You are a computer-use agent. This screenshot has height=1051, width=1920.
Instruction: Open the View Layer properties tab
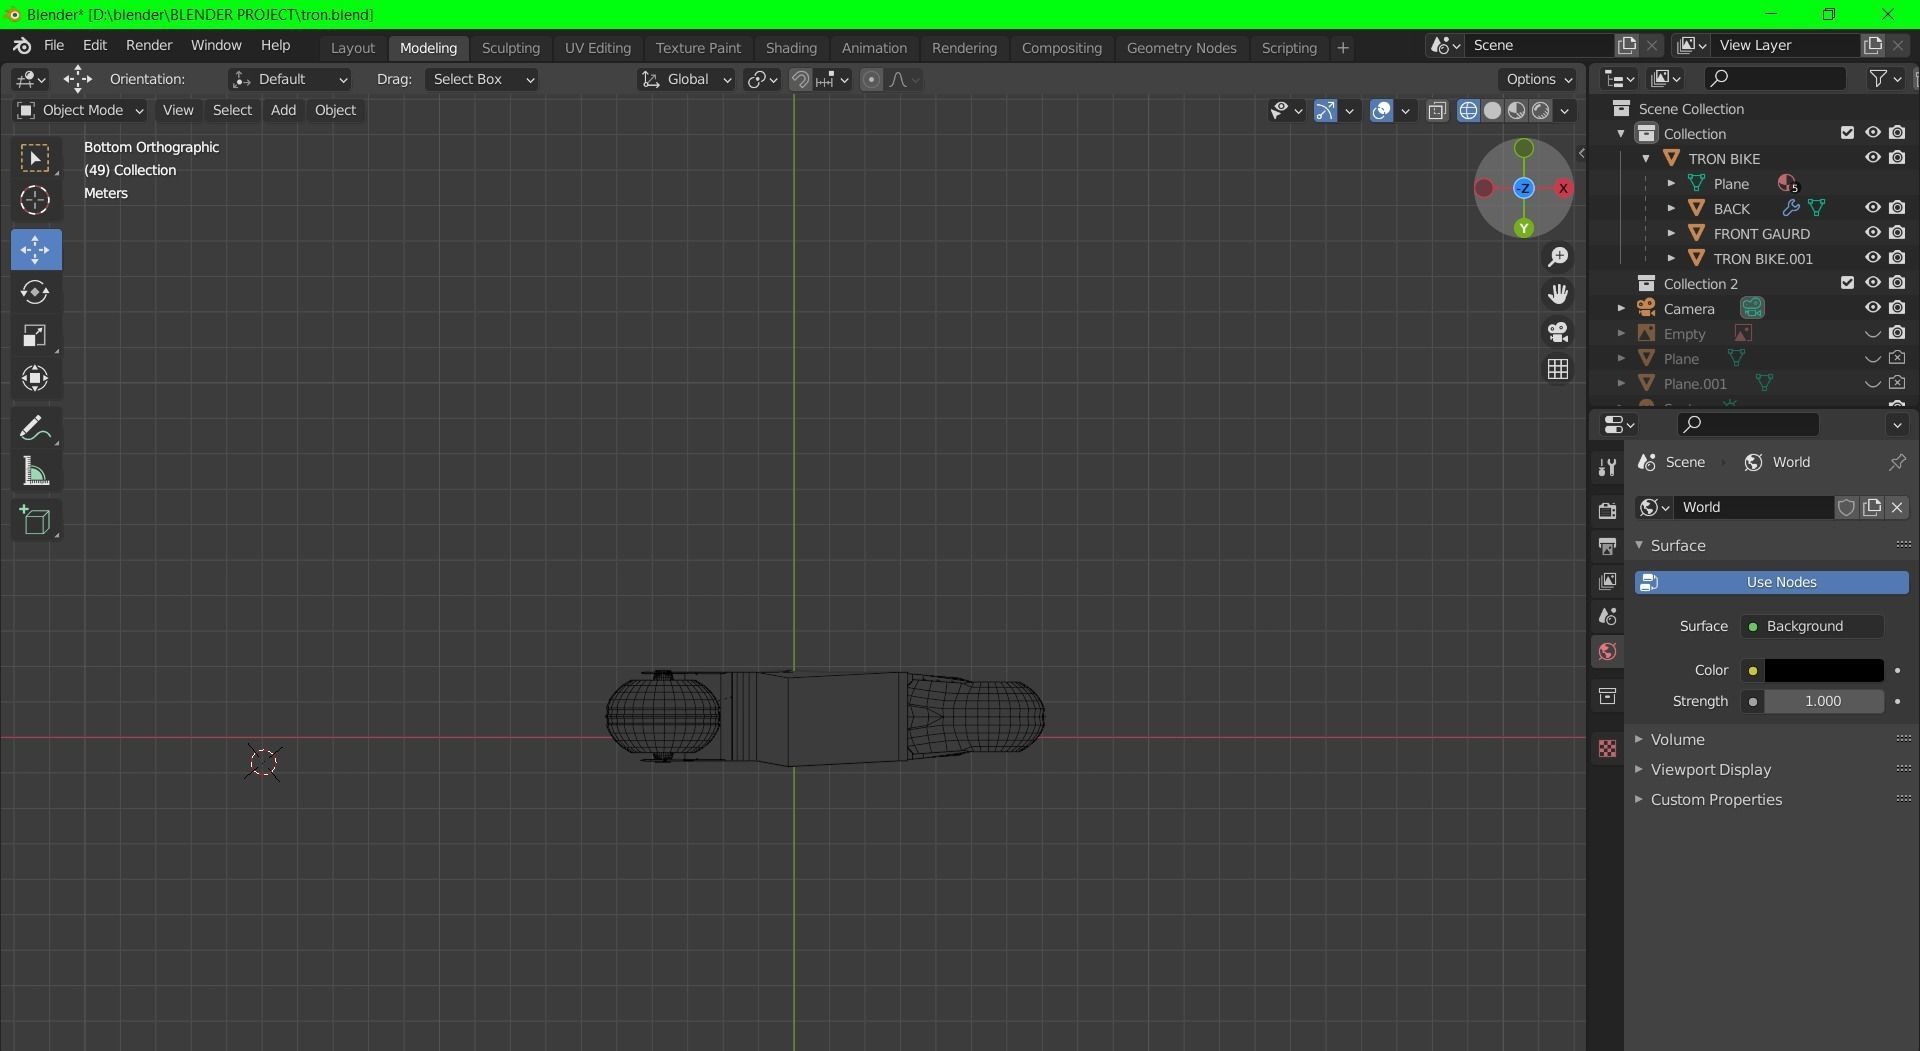click(x=1607, y=581)
